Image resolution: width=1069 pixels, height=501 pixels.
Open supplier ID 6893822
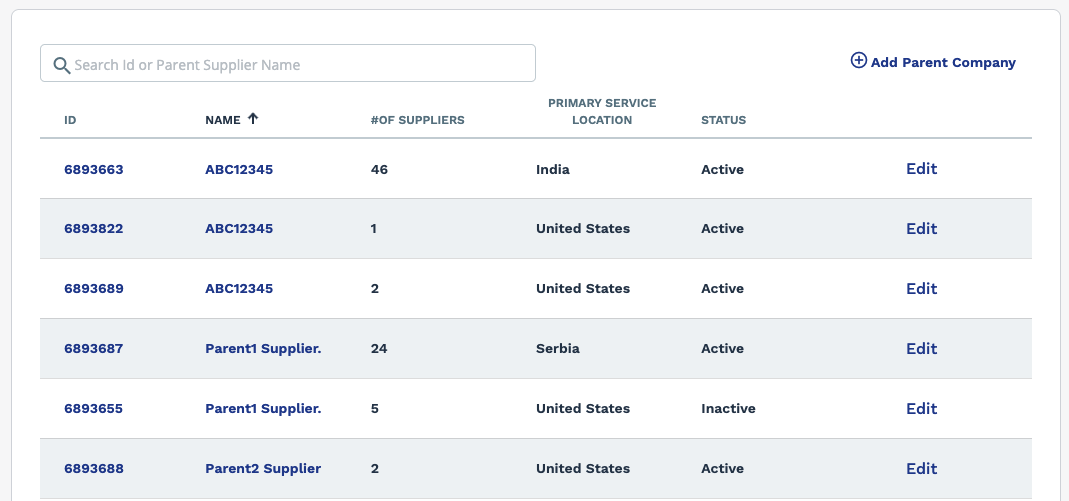[94, 229]
